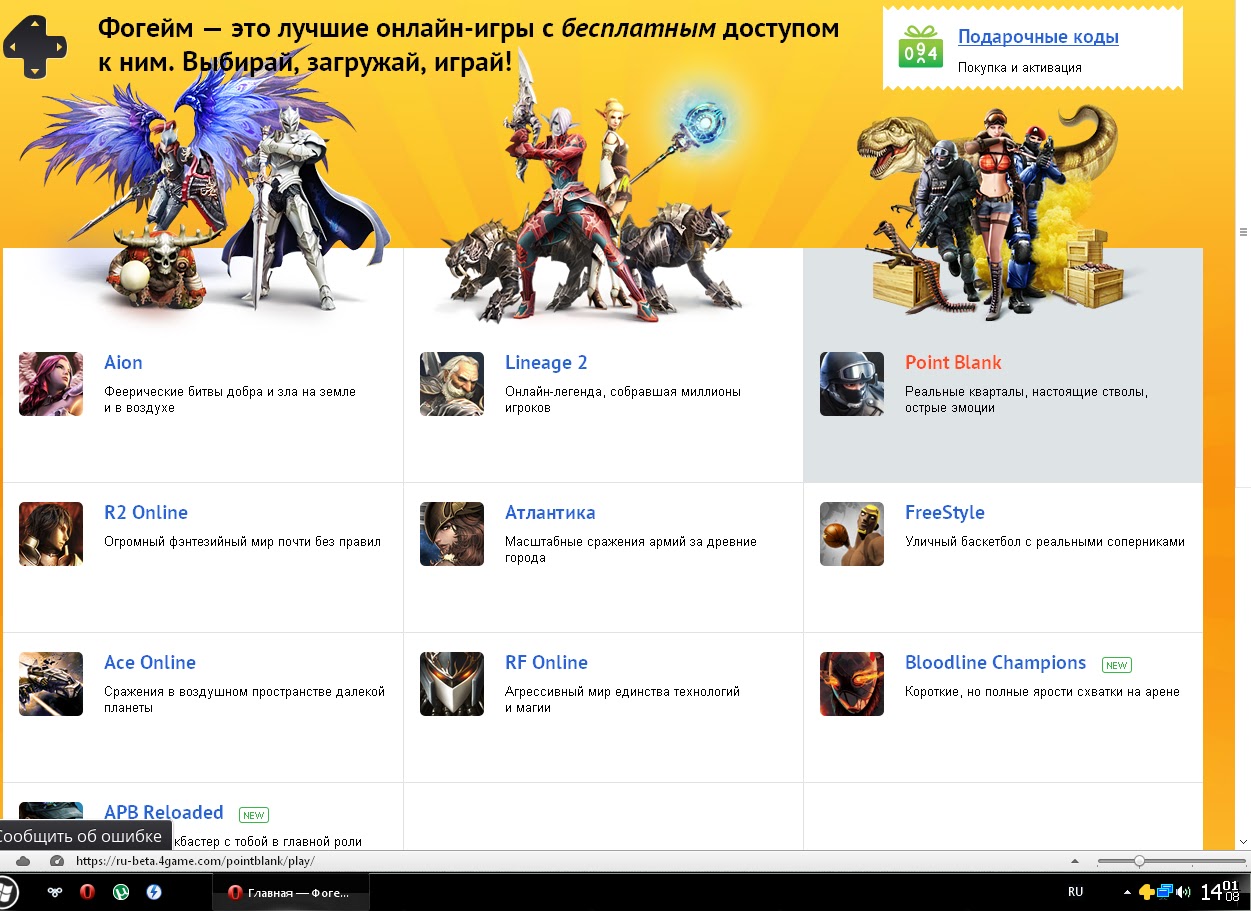Launch Opera from the pinned taskbar icon
The width and height of the screenshot is (1251, 911).
(87, 892)
